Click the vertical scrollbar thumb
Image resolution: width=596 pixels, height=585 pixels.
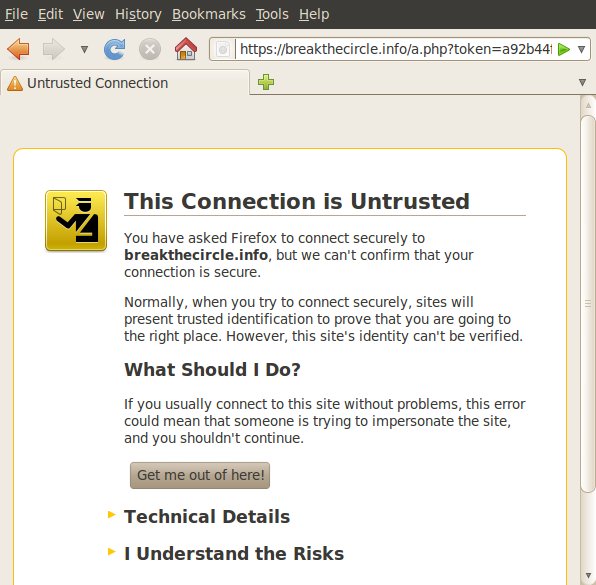(588, 303)
